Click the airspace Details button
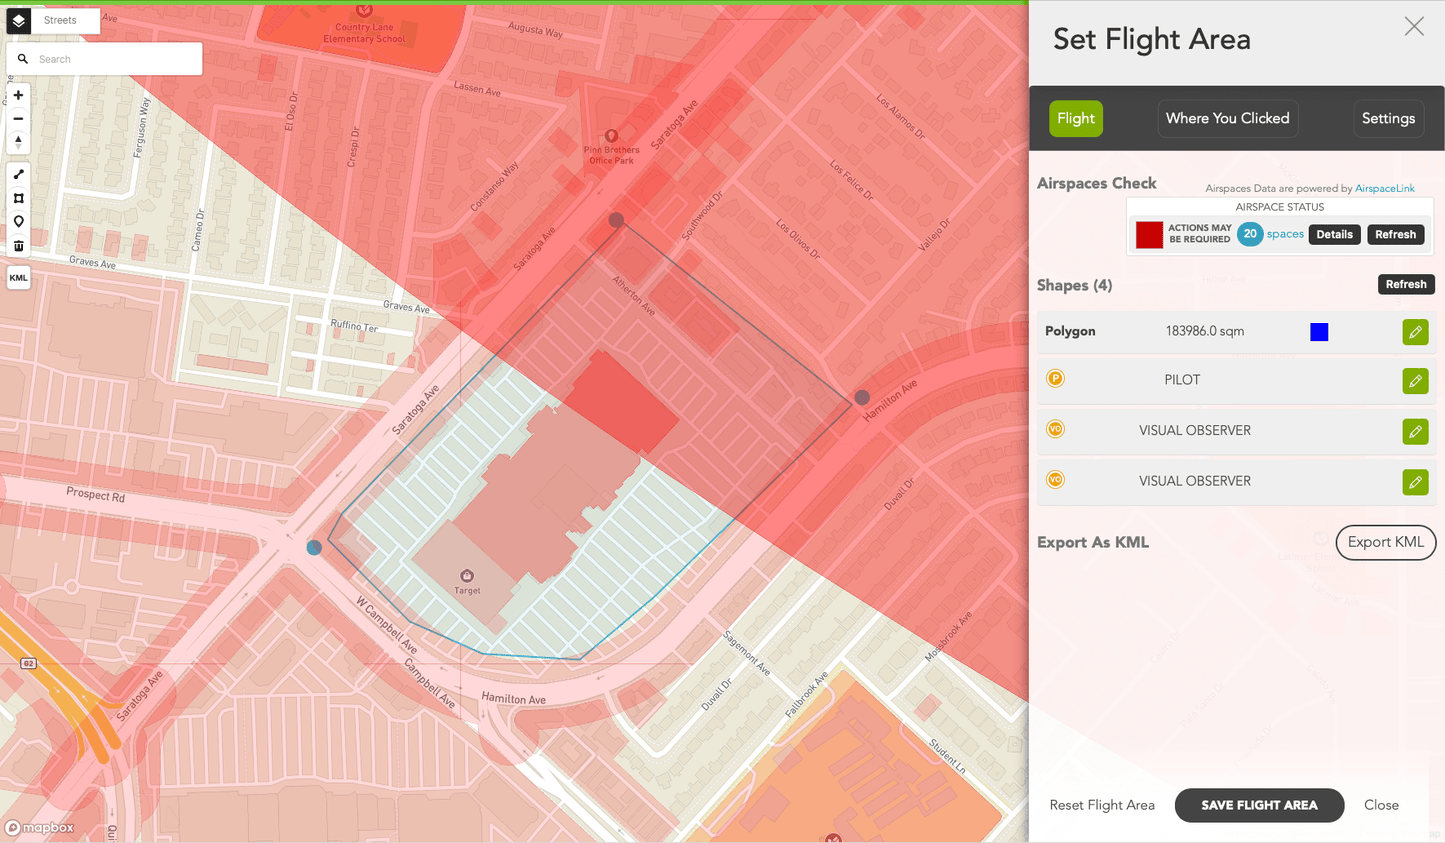 pyautogui.click(x=1334, y=234)
